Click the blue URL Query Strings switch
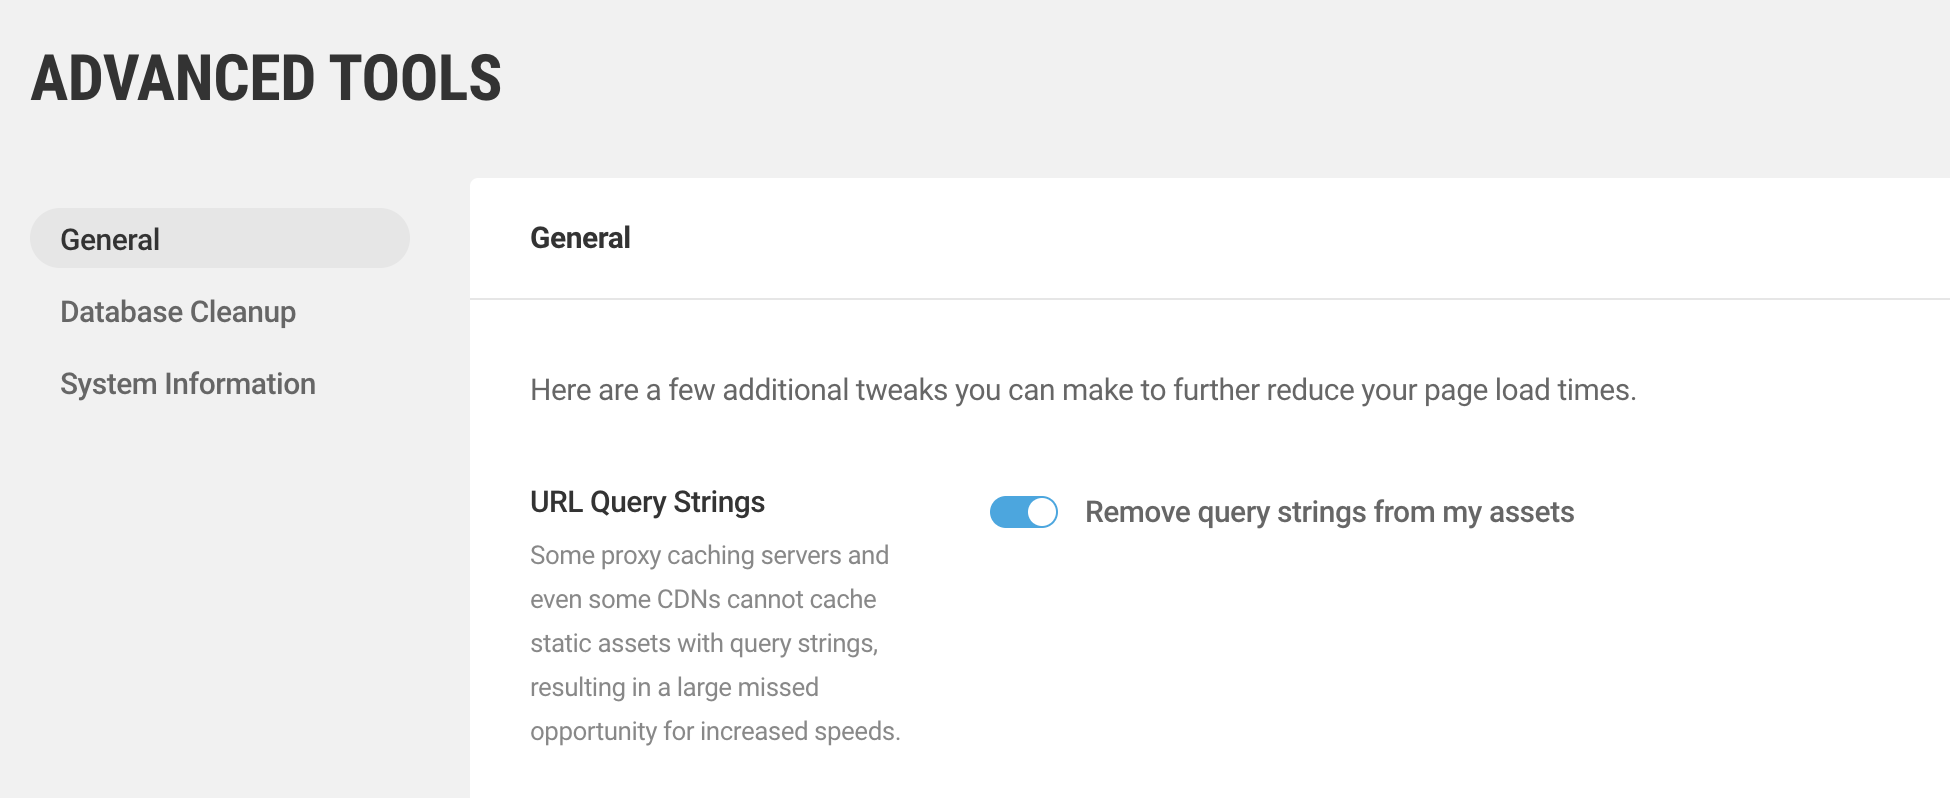The width and height of the screenshot is (1950, 798). click(1022, 511)
